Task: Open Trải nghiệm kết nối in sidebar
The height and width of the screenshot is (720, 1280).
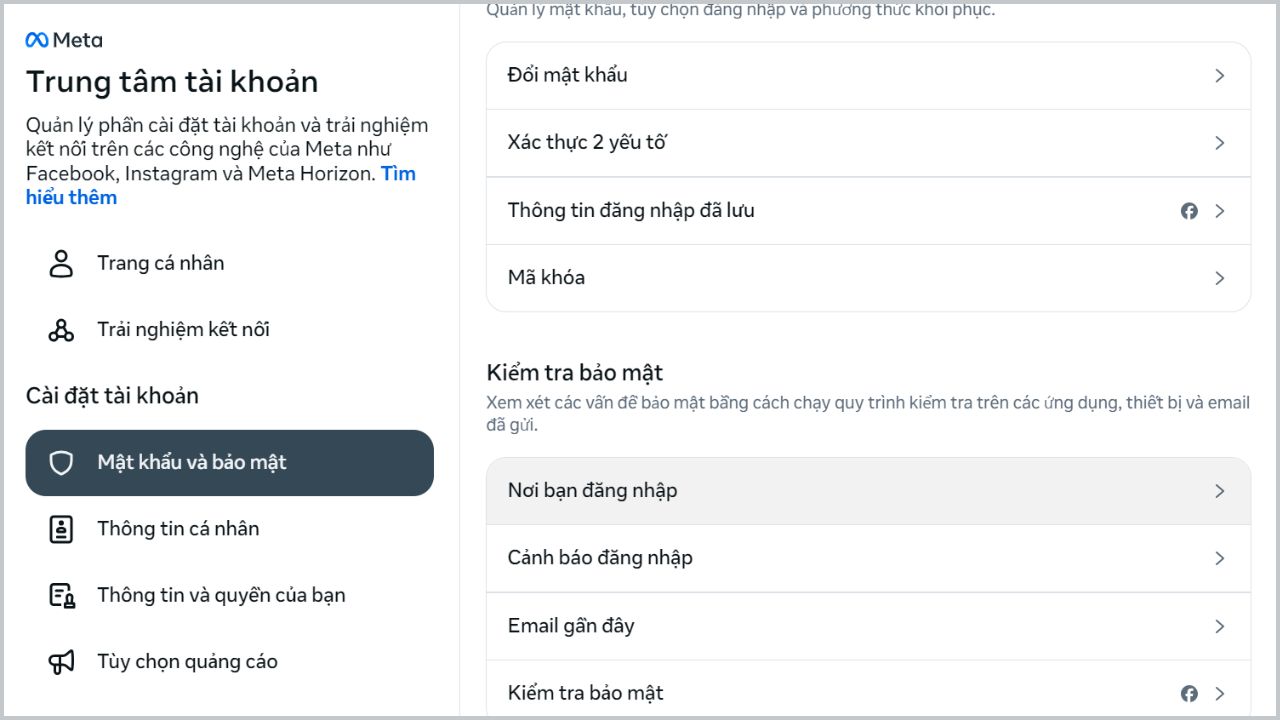Action: 230,330
